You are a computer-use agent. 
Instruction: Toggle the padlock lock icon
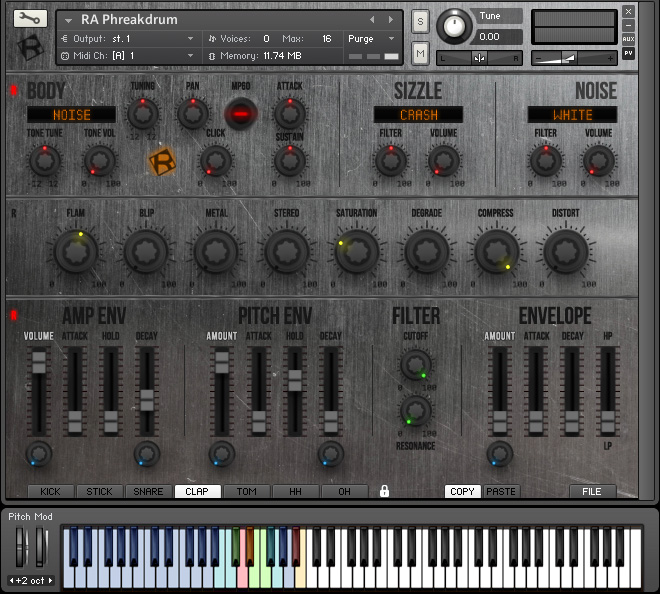click(x=384, y=491)
